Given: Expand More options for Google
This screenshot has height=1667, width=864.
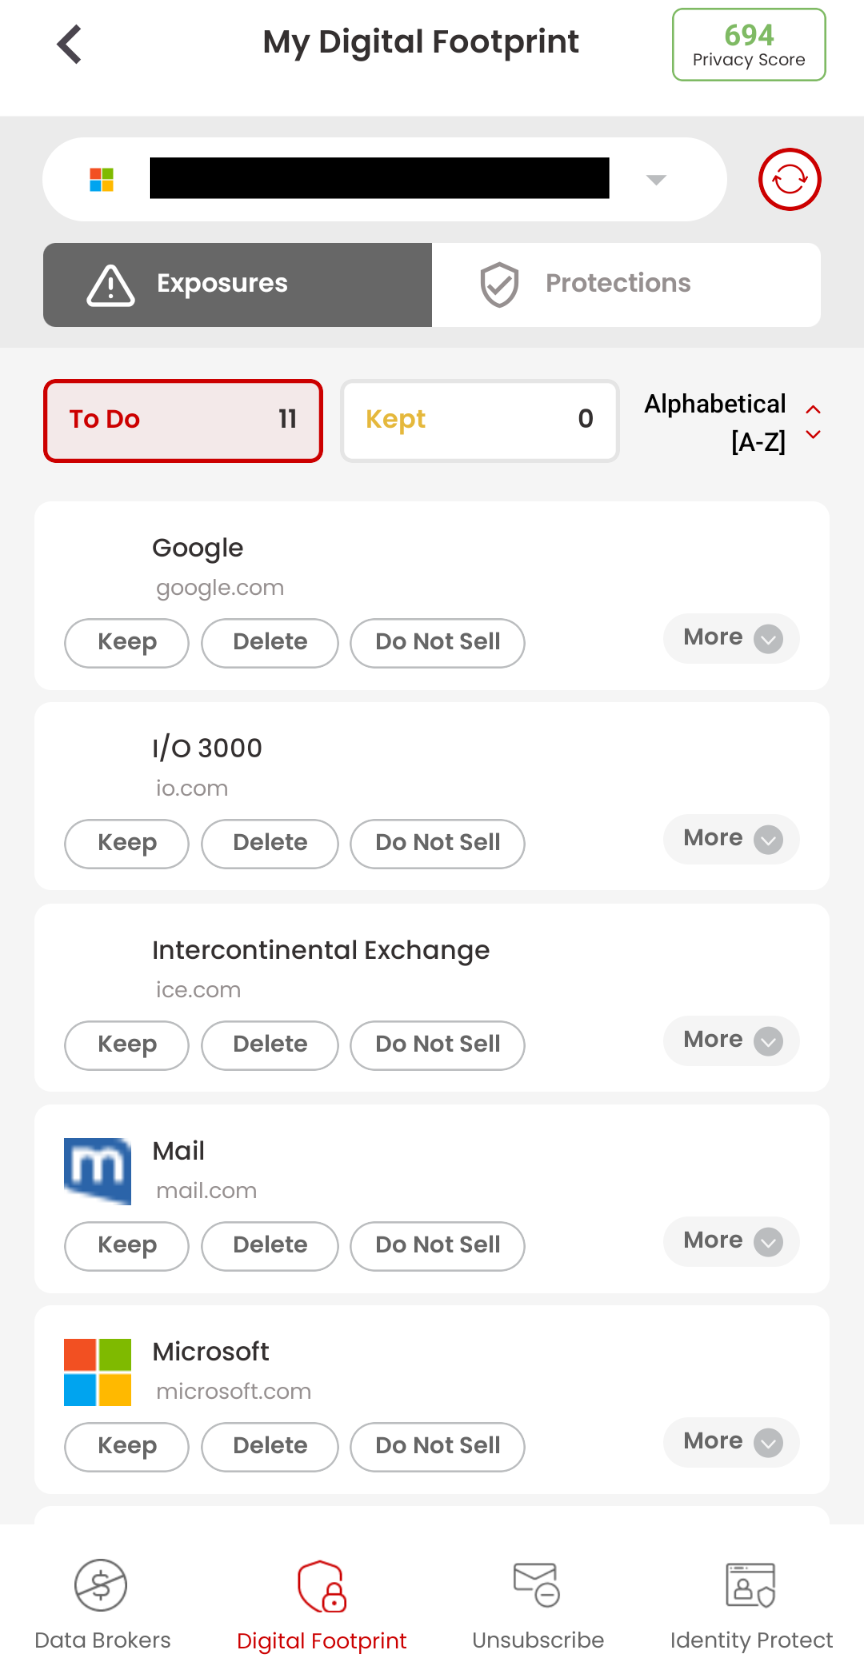Looking at the screenshot, I should [731, 638].
